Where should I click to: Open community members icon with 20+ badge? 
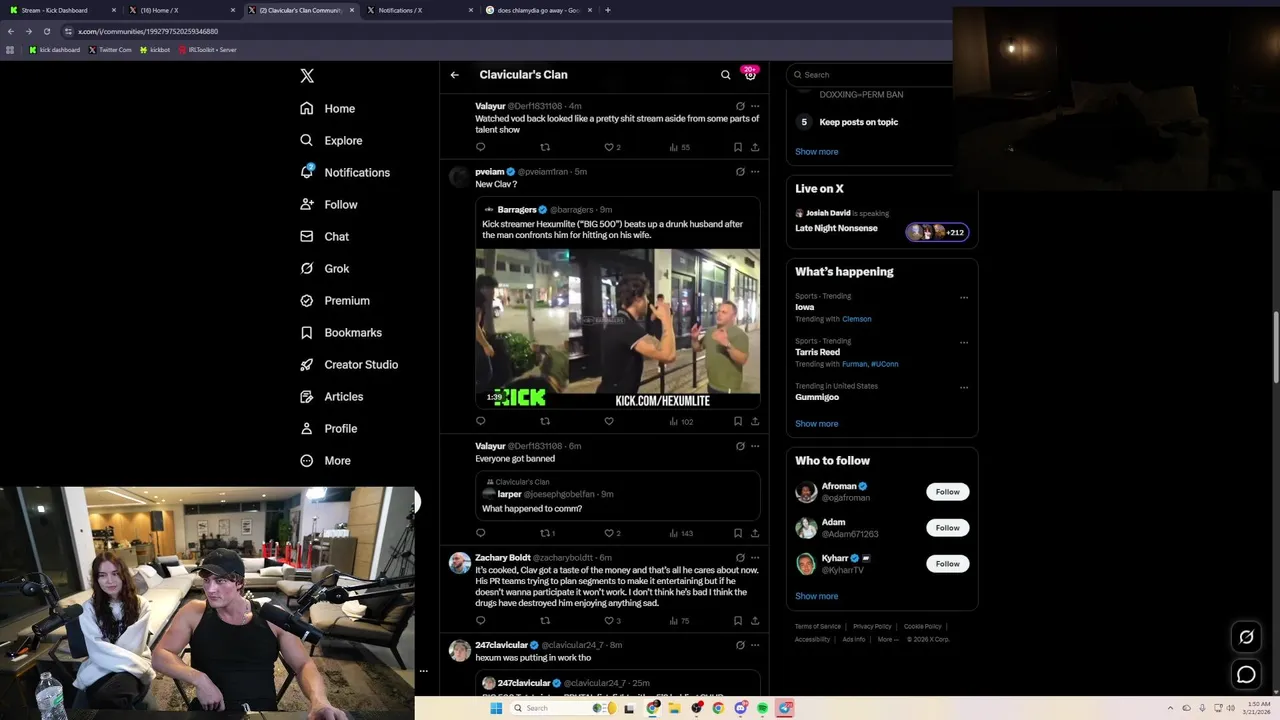click(x=750, y=75)
